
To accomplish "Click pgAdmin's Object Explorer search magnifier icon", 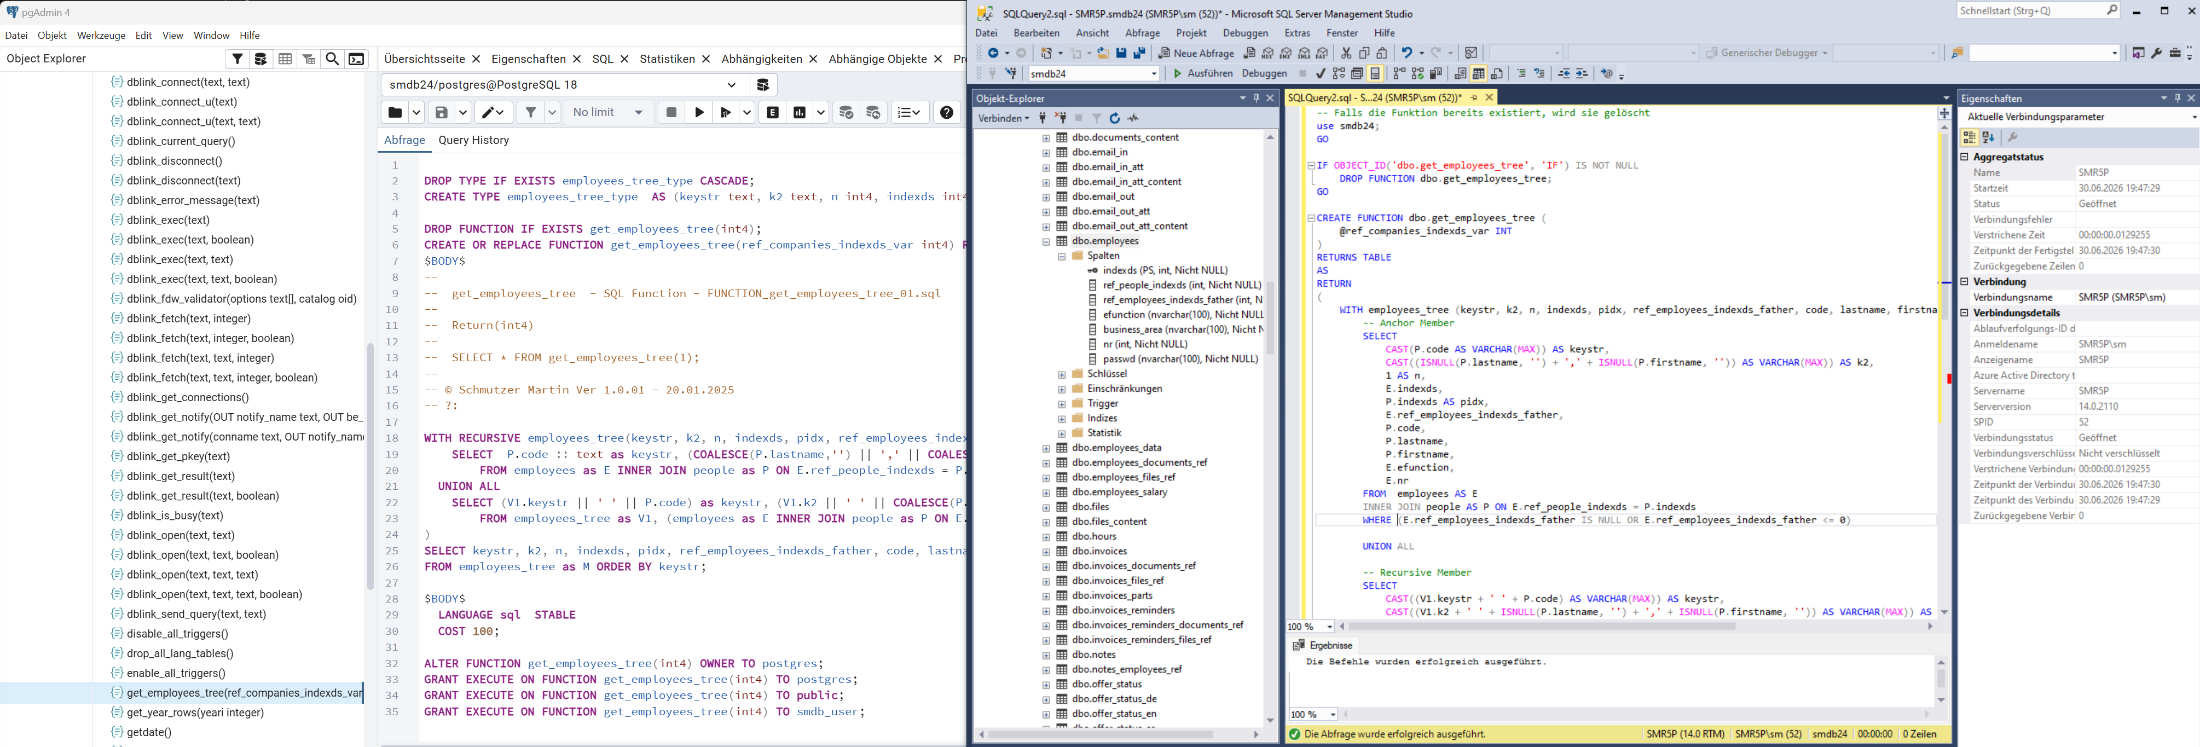I will tap(333, 59).
